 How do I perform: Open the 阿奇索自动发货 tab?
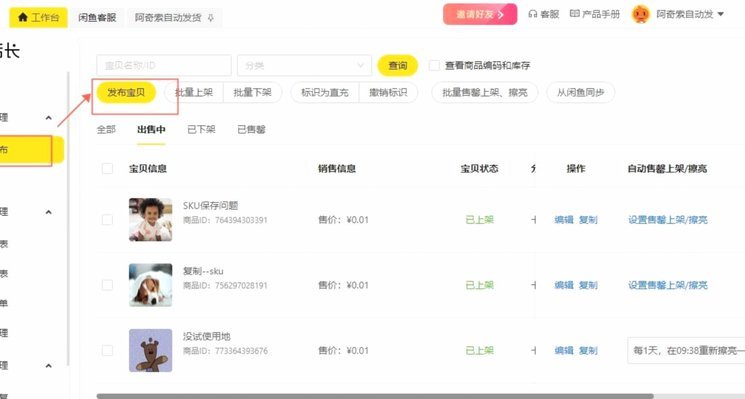168,18
